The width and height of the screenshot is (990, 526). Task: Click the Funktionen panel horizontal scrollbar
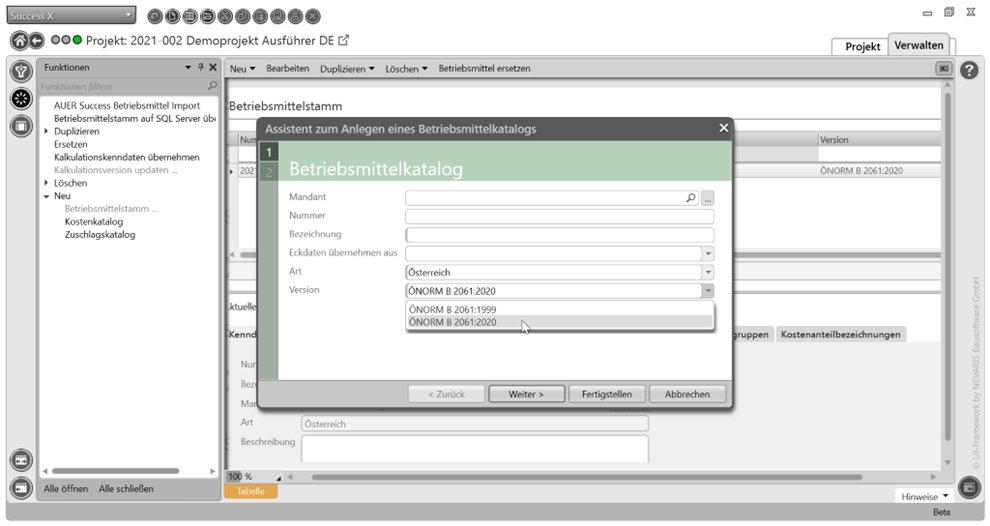116,471
